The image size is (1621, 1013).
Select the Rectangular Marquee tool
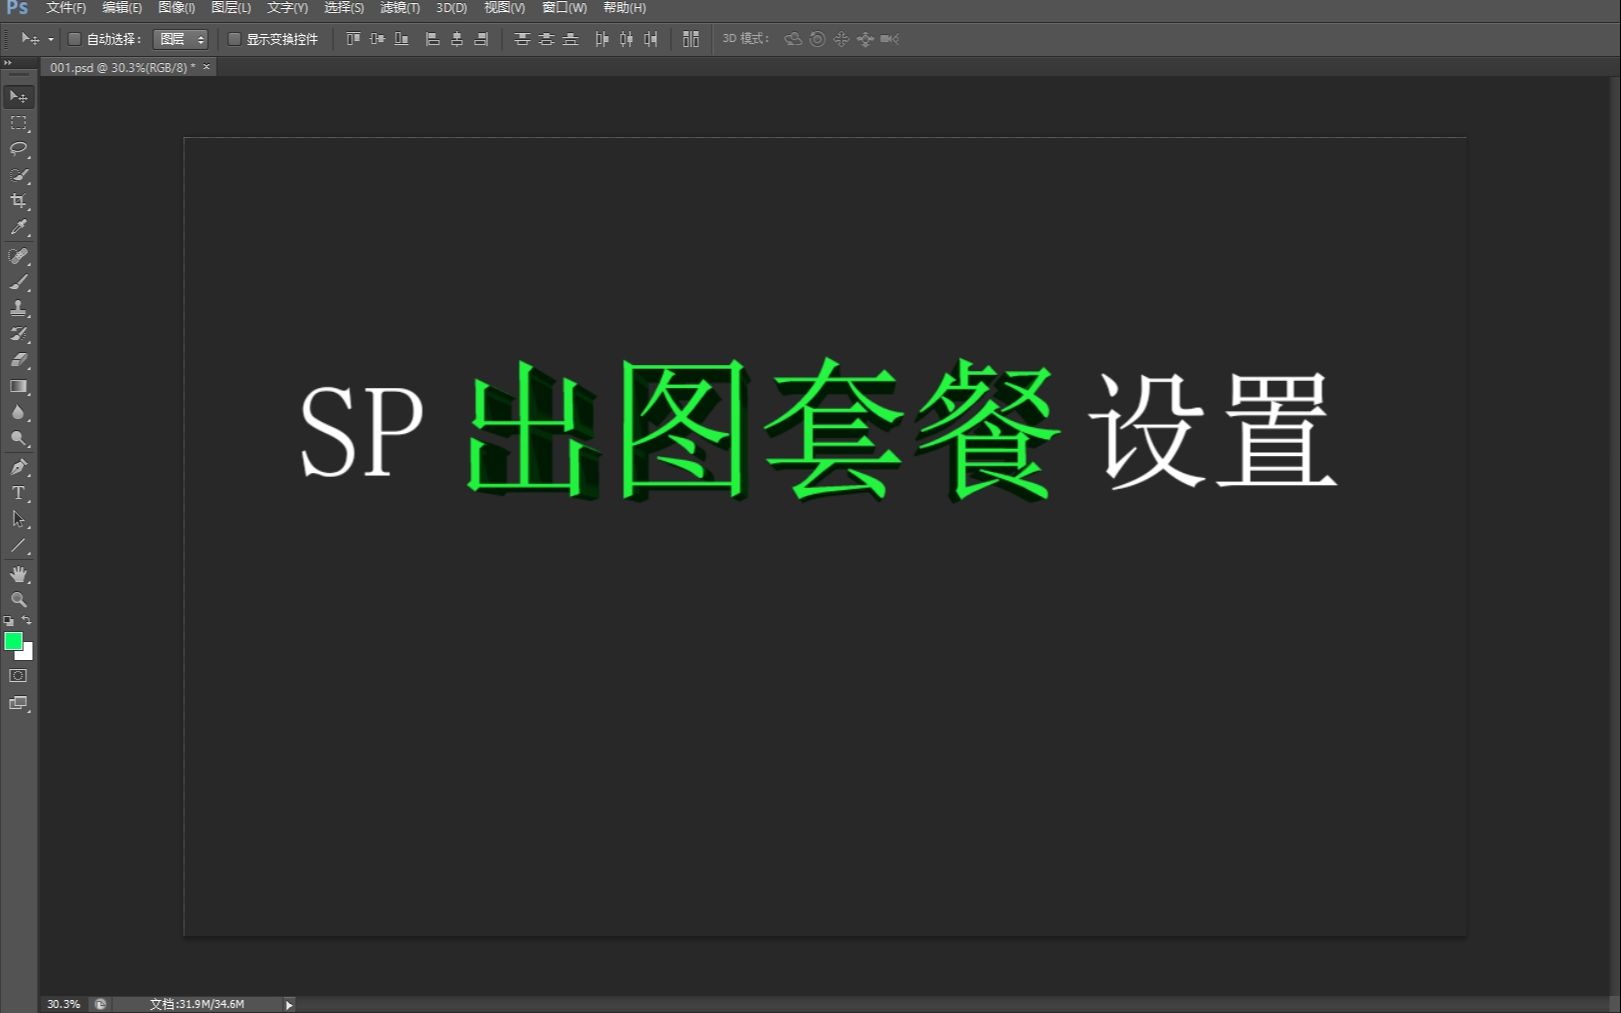pos(18,123)
